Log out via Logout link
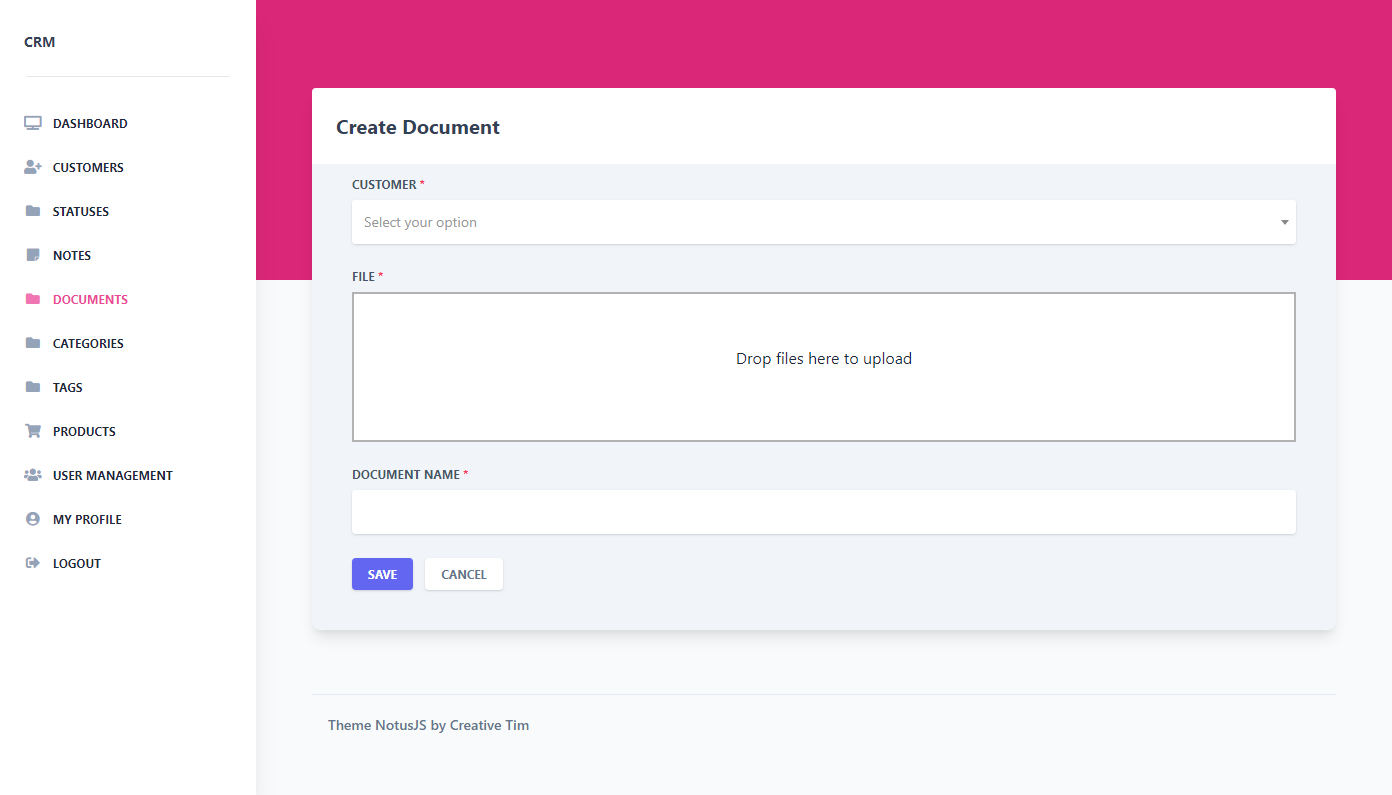The image size is (1392, 795). (77, 564)
